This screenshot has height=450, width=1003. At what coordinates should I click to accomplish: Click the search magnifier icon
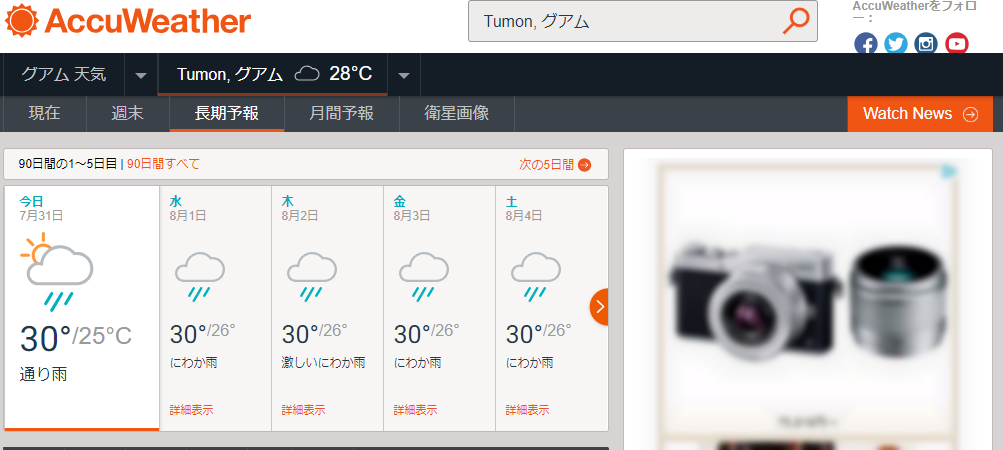795,21
